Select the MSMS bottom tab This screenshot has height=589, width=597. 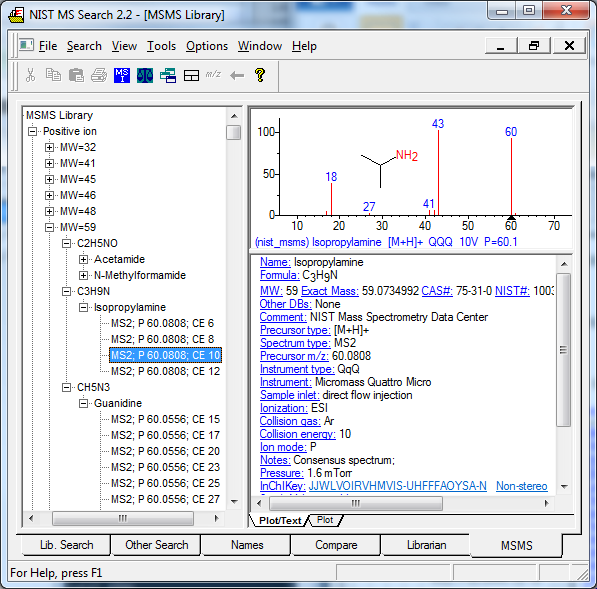coord(516,545)
